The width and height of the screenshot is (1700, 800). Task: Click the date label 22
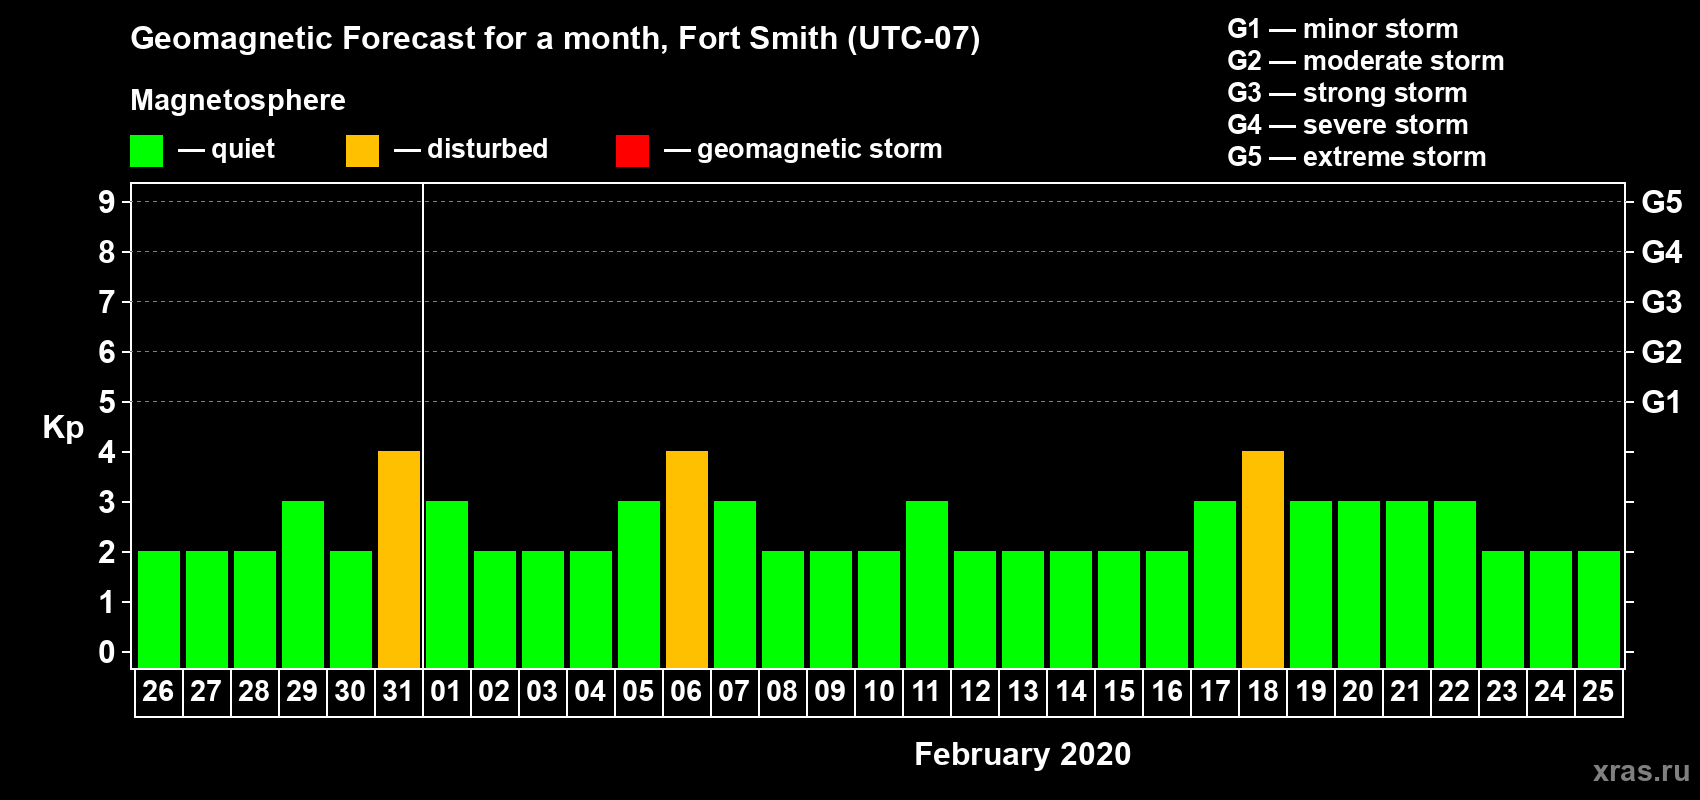coord(1454,691)
